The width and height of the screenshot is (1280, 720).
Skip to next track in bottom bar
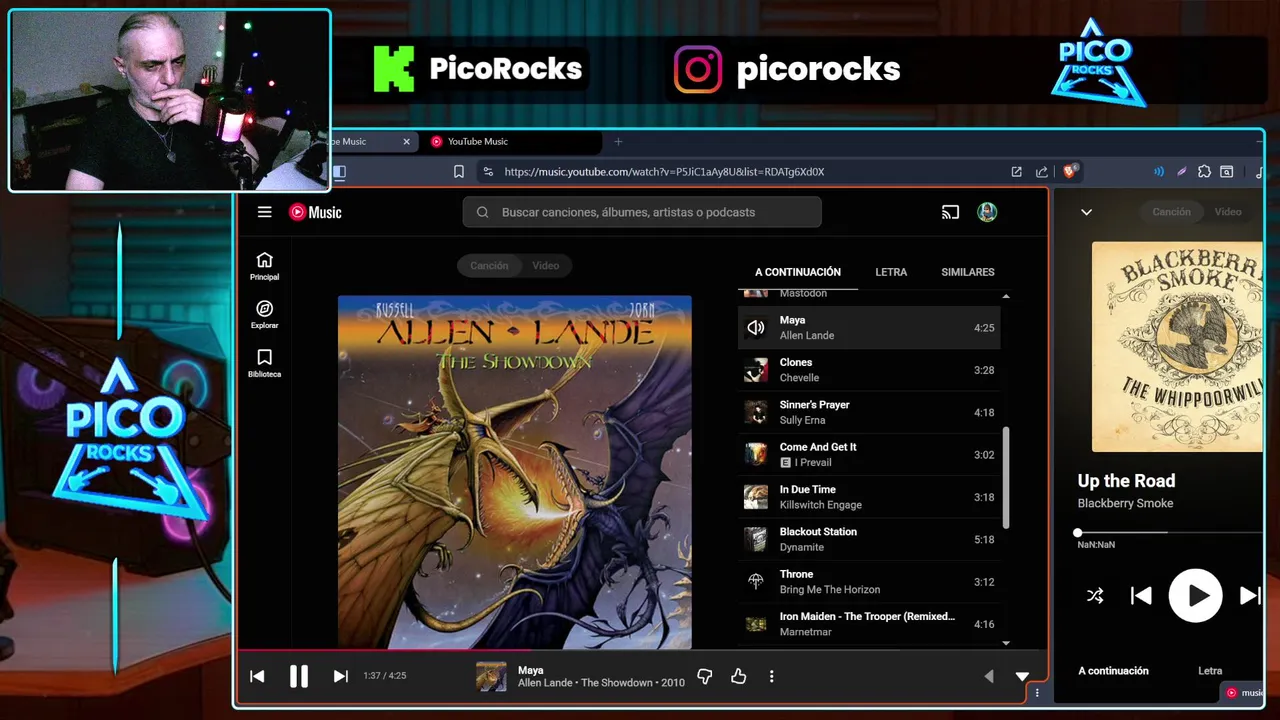point(340,676)
